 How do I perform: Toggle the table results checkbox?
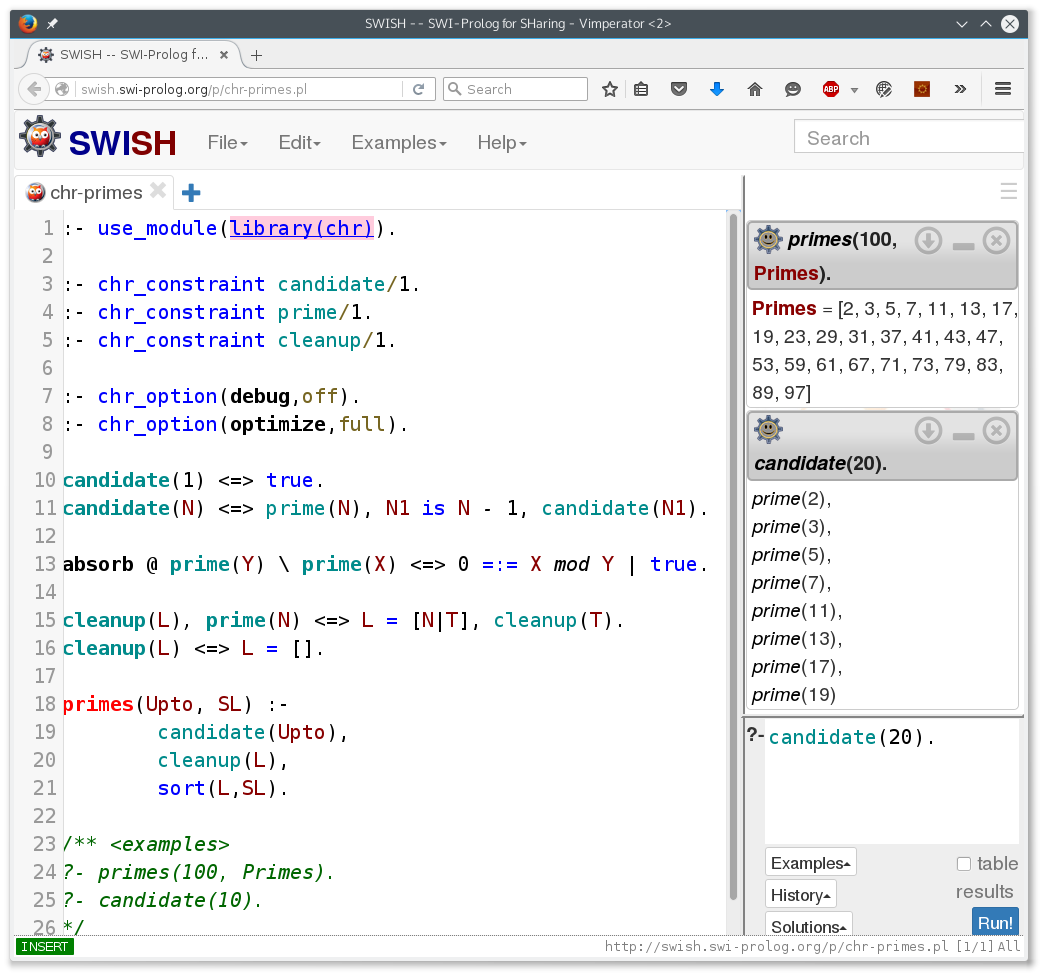(963, 864)
